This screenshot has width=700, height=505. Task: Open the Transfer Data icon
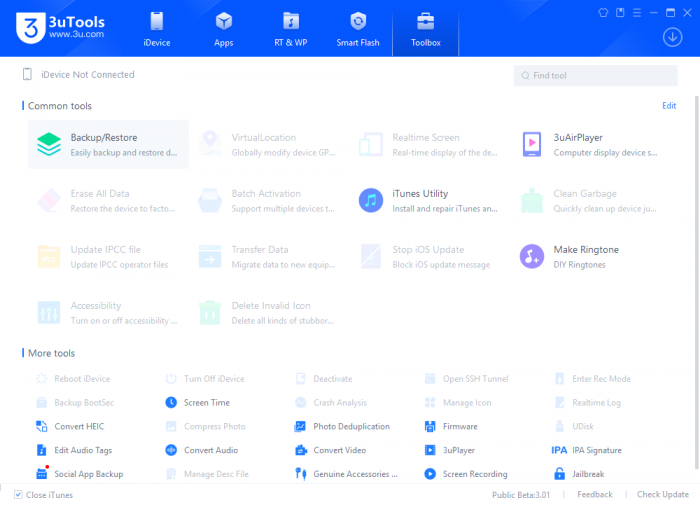point(210,256)
